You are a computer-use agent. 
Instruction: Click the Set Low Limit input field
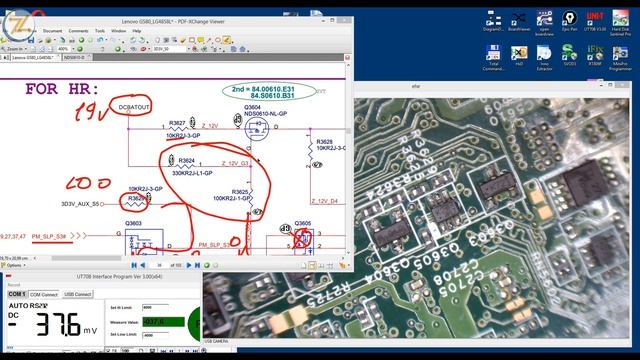[x=155, y=335]
